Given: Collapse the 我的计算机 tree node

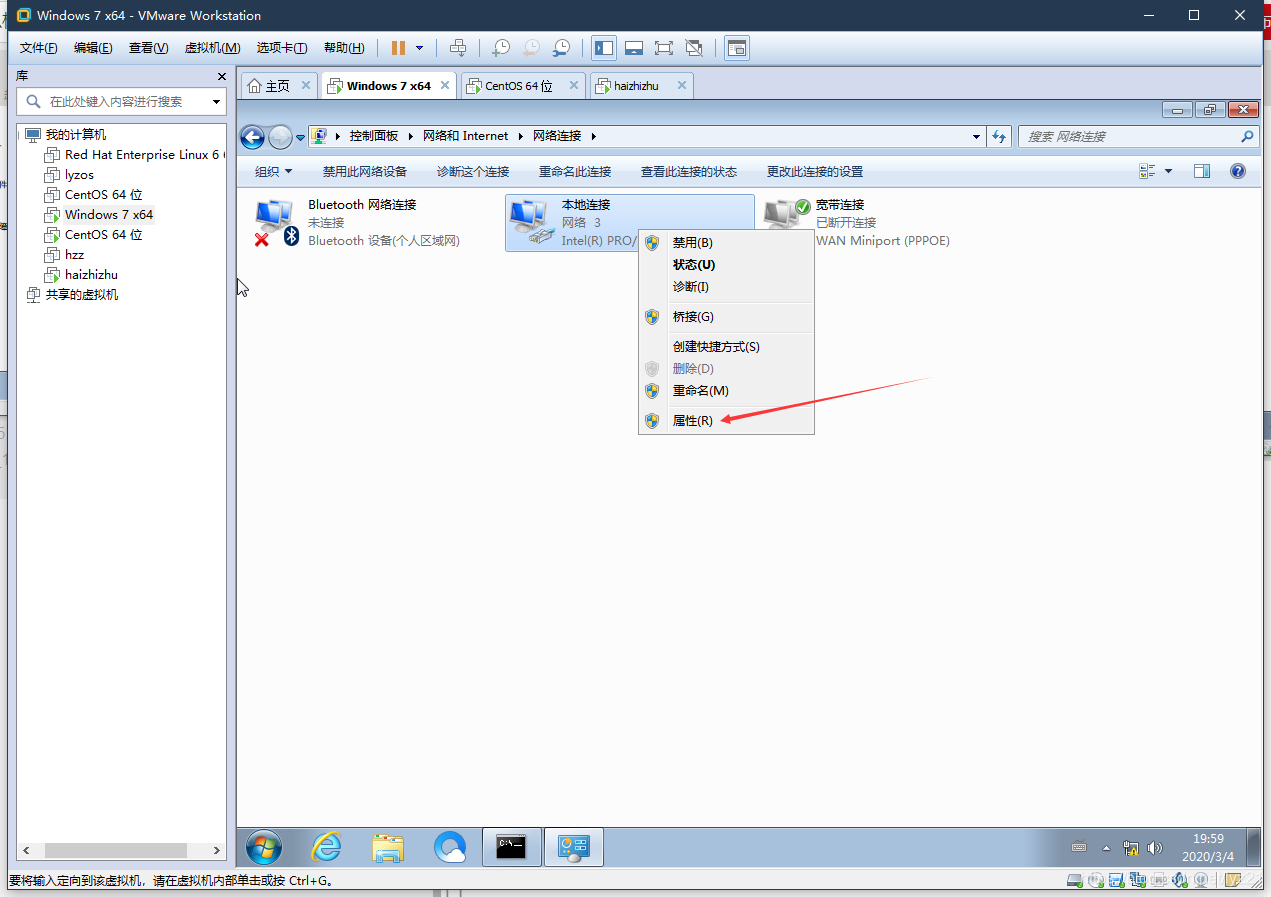Looking at the screenshot, I should (18, 134).
